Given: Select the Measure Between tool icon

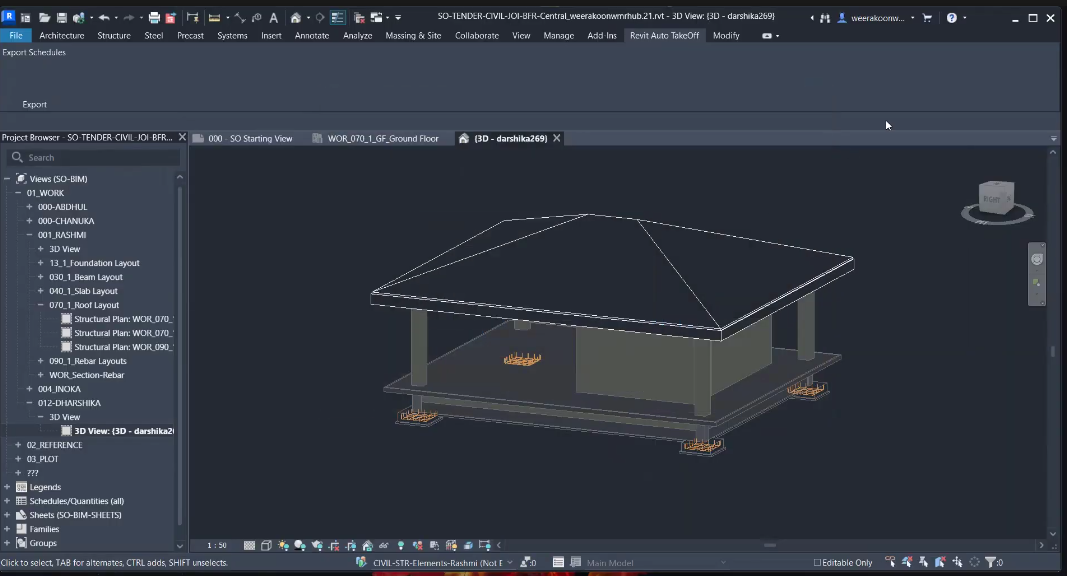Looking at the screenshot, I should 214,18.
